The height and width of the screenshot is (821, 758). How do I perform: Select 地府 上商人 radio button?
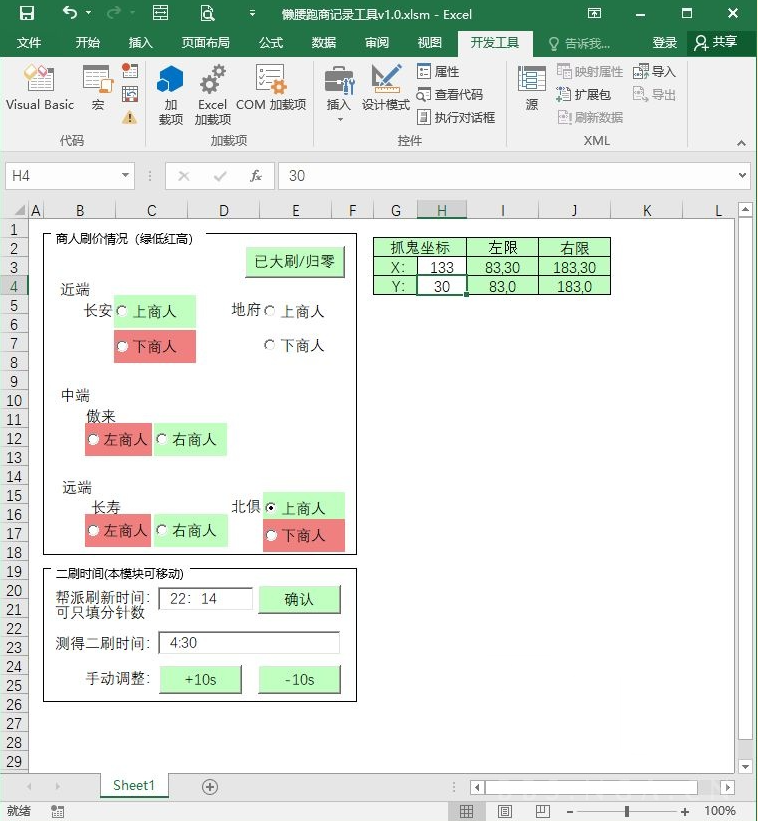(x=270, y=311)
